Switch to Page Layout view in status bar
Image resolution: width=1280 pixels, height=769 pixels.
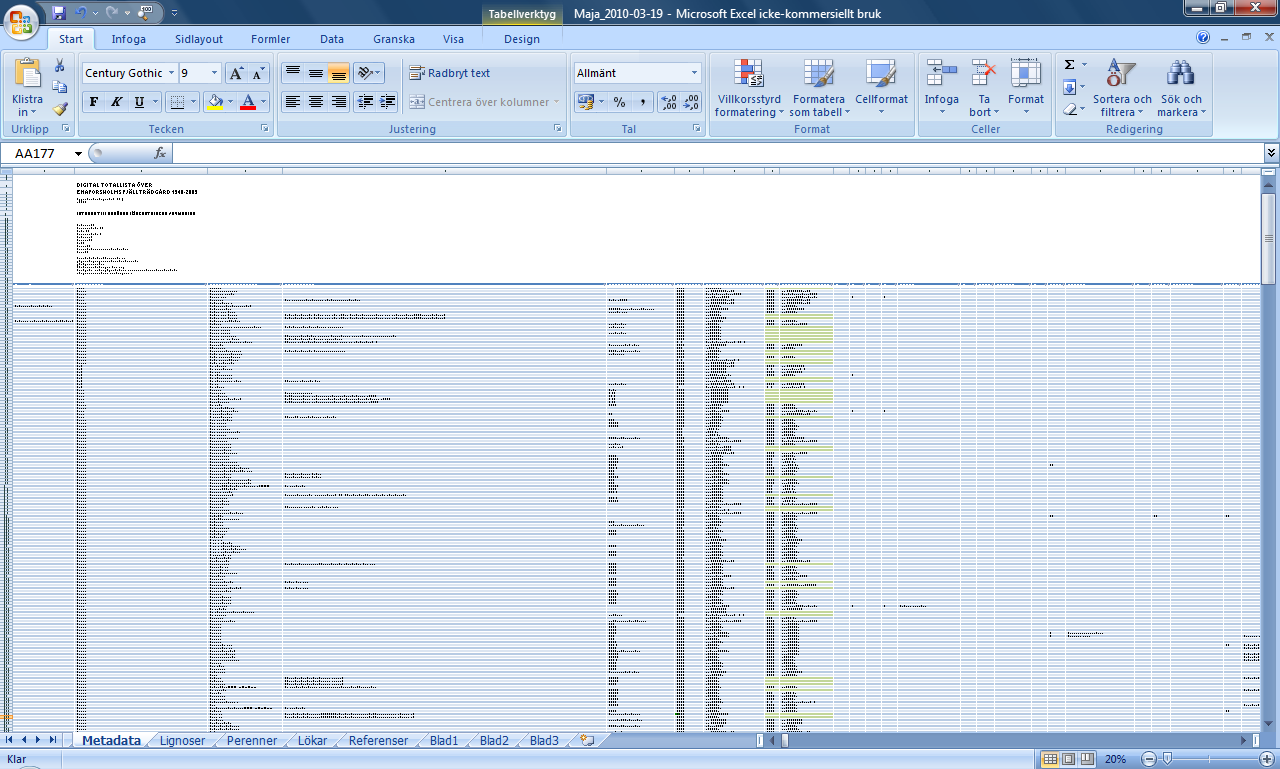tap(1068, 759)
